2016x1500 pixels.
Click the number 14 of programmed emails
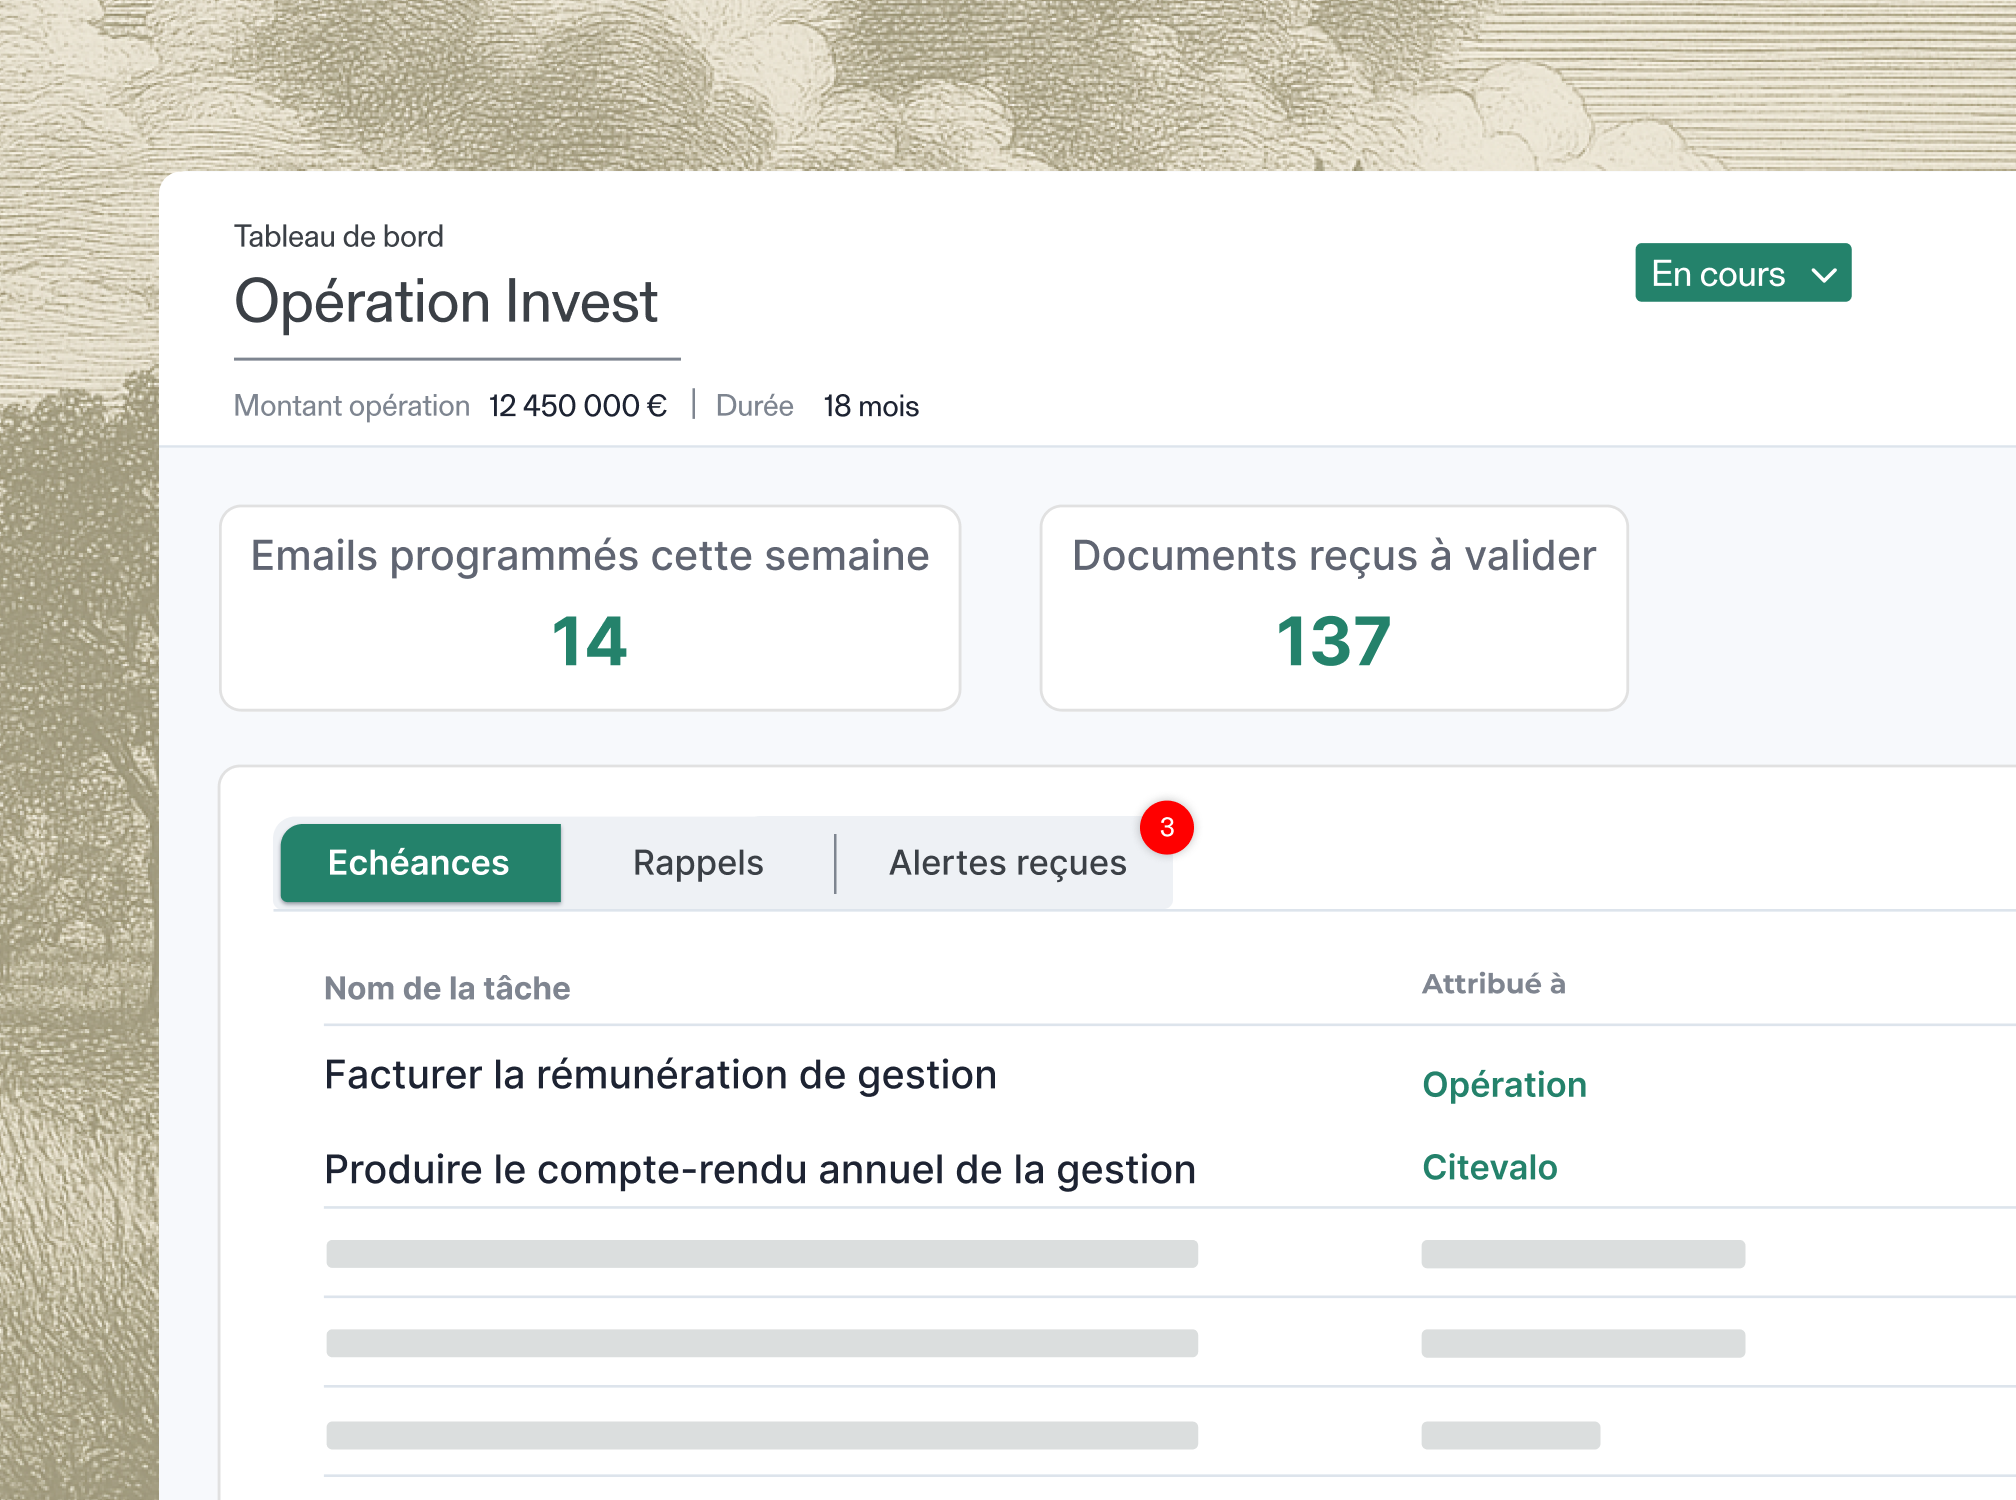point(589,641)
